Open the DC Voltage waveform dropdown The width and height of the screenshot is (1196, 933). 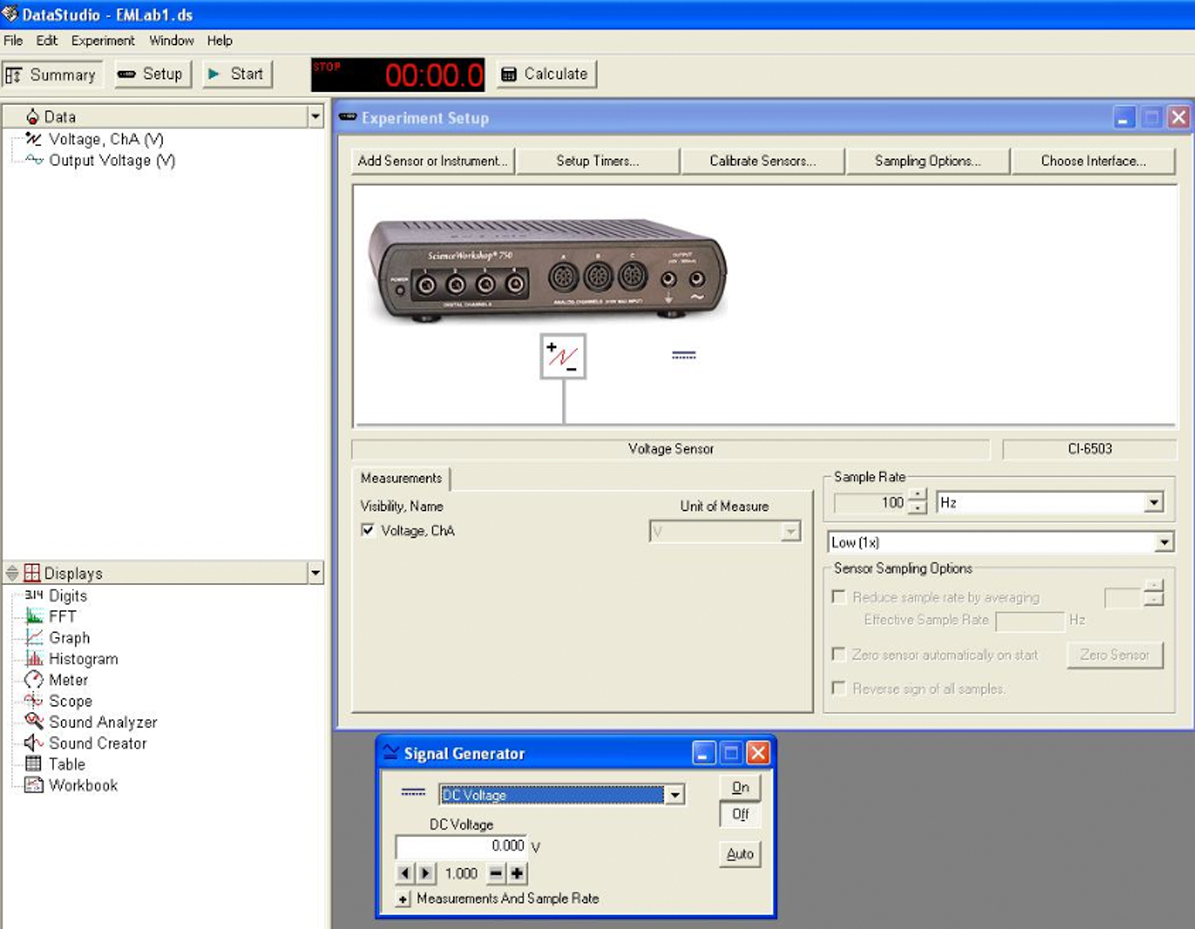tap(675, 796)
